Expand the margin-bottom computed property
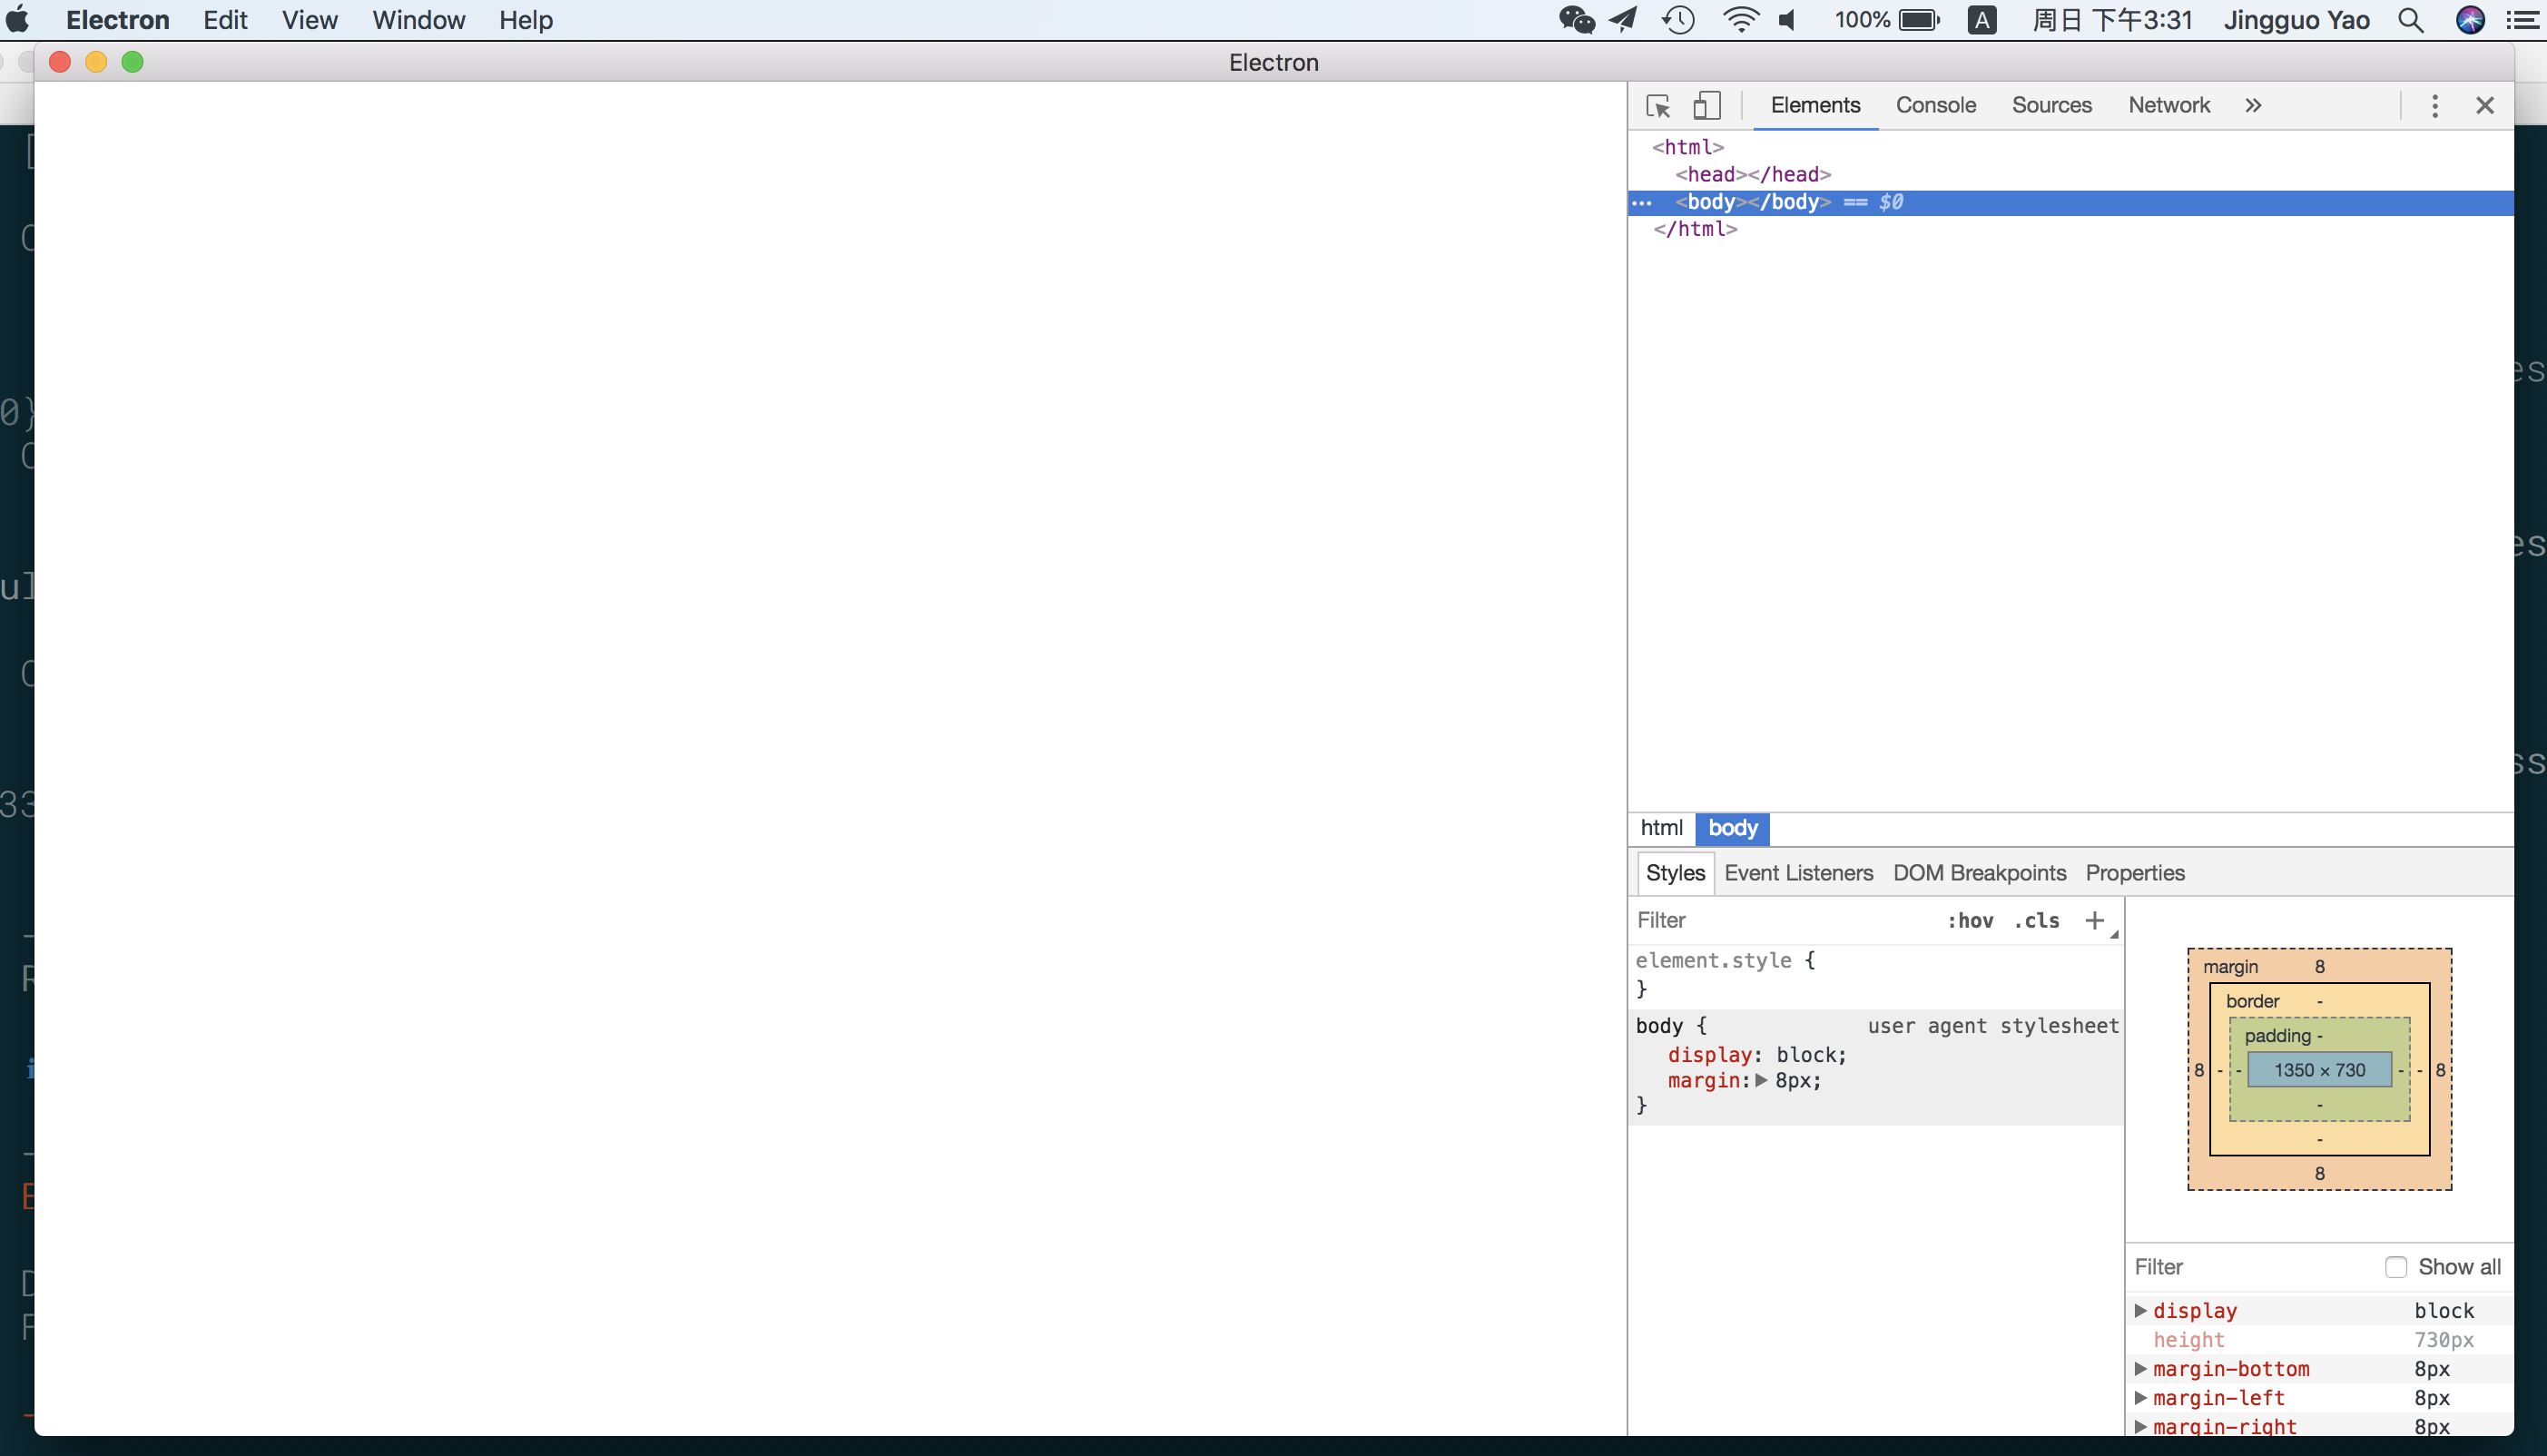2547x1456 pixels. (x=2142, y=1368)
